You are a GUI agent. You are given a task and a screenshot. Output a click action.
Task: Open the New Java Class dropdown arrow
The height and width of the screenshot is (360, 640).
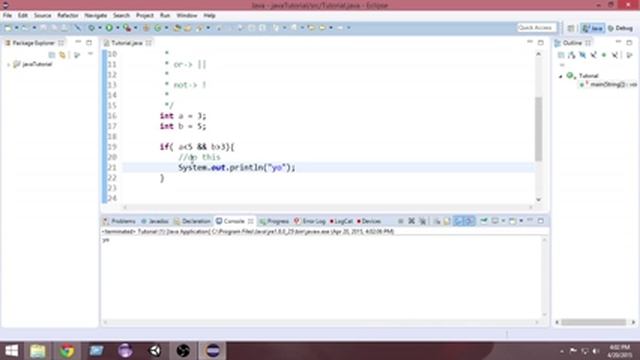pyautogui.click(x=166, y=28)
